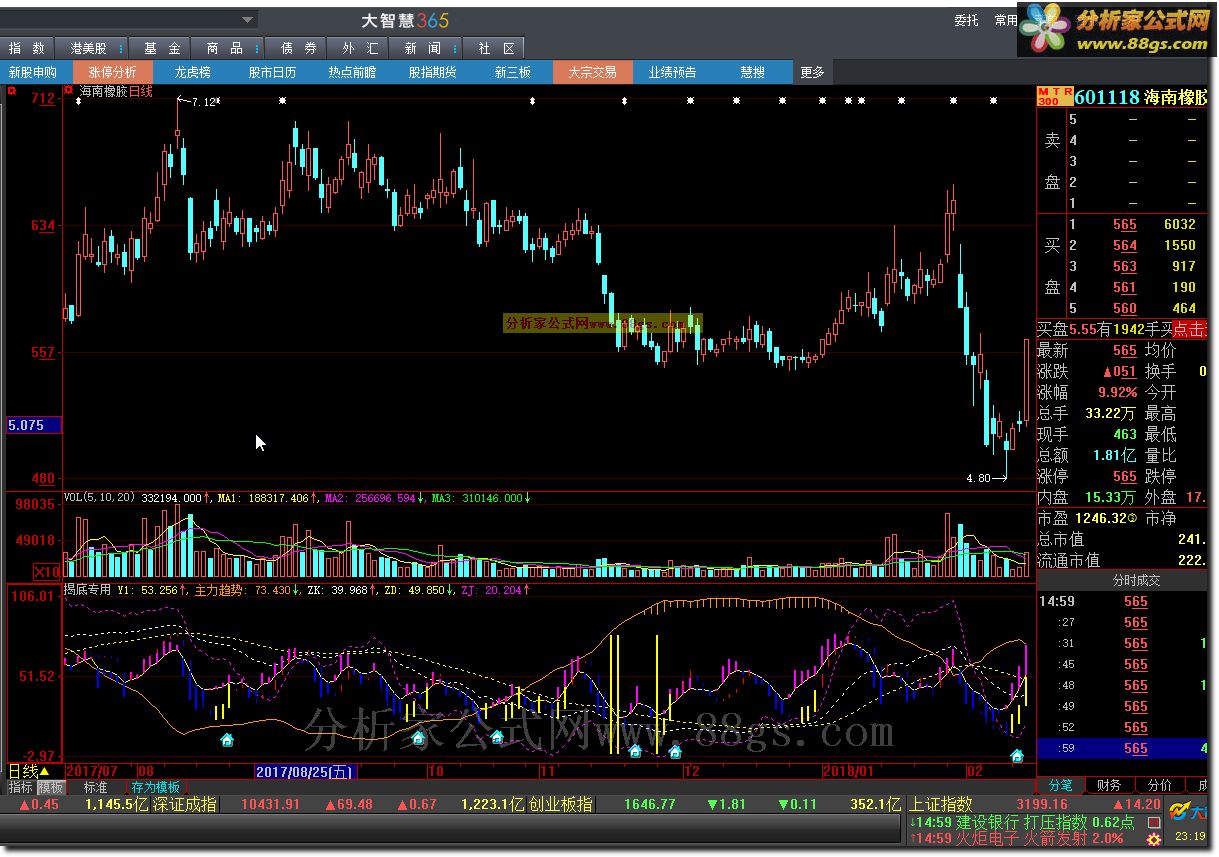Switch to the 分笔 tab

(x=1060, y=786)
